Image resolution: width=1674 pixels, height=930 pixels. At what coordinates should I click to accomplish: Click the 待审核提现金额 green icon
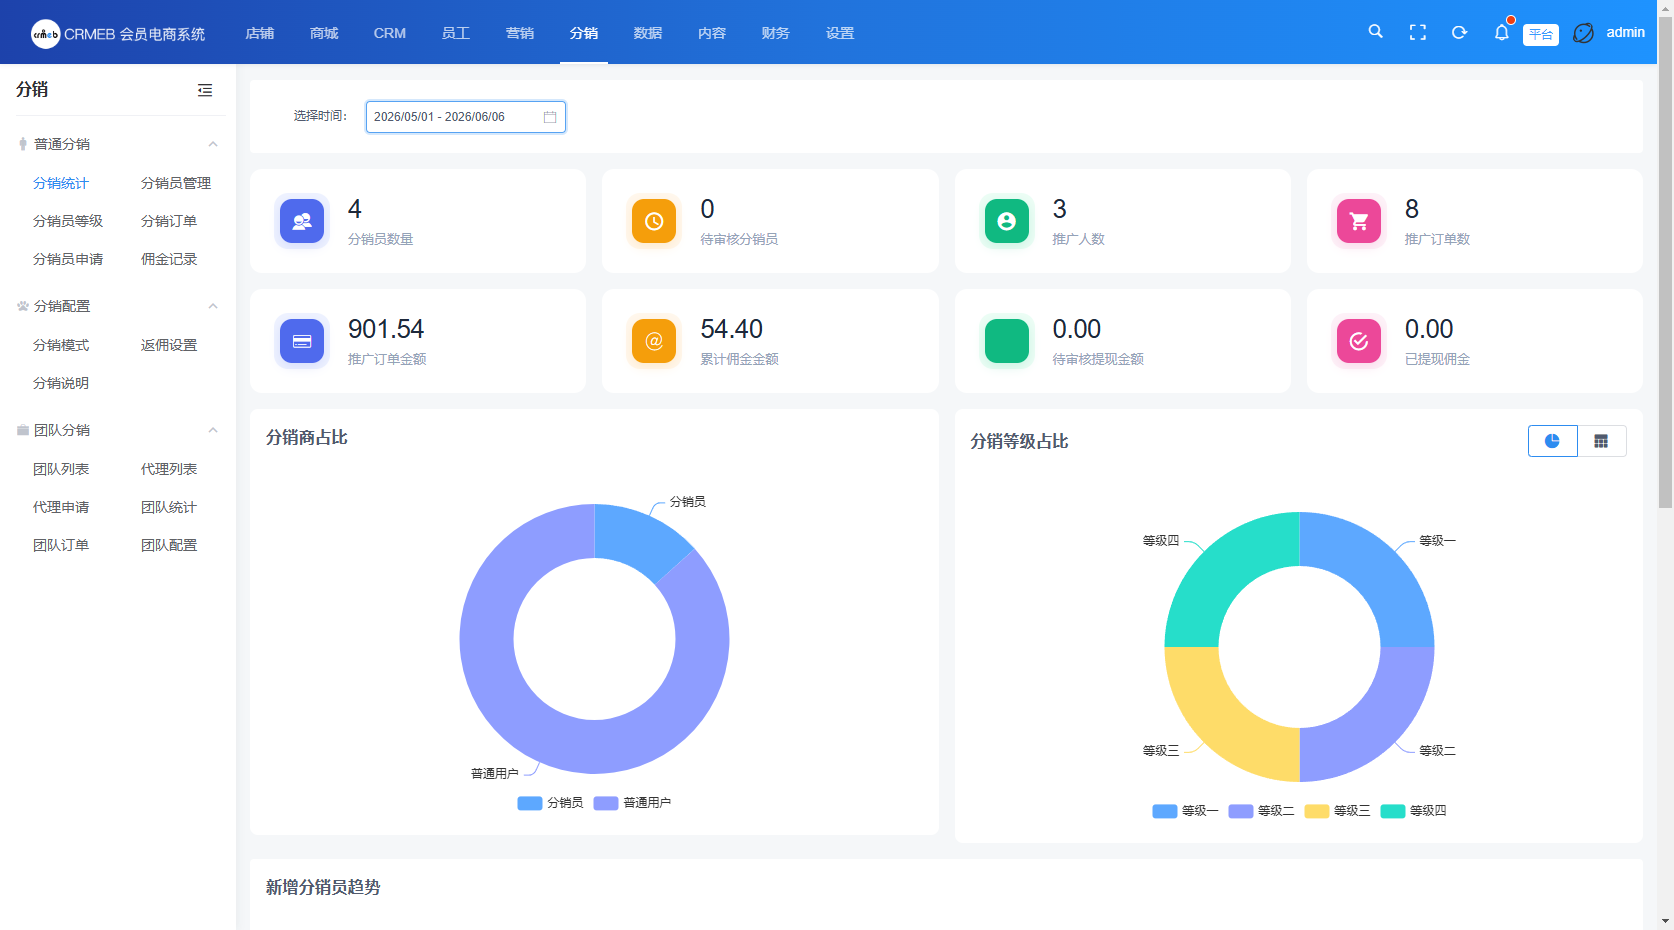point(1007,341)
